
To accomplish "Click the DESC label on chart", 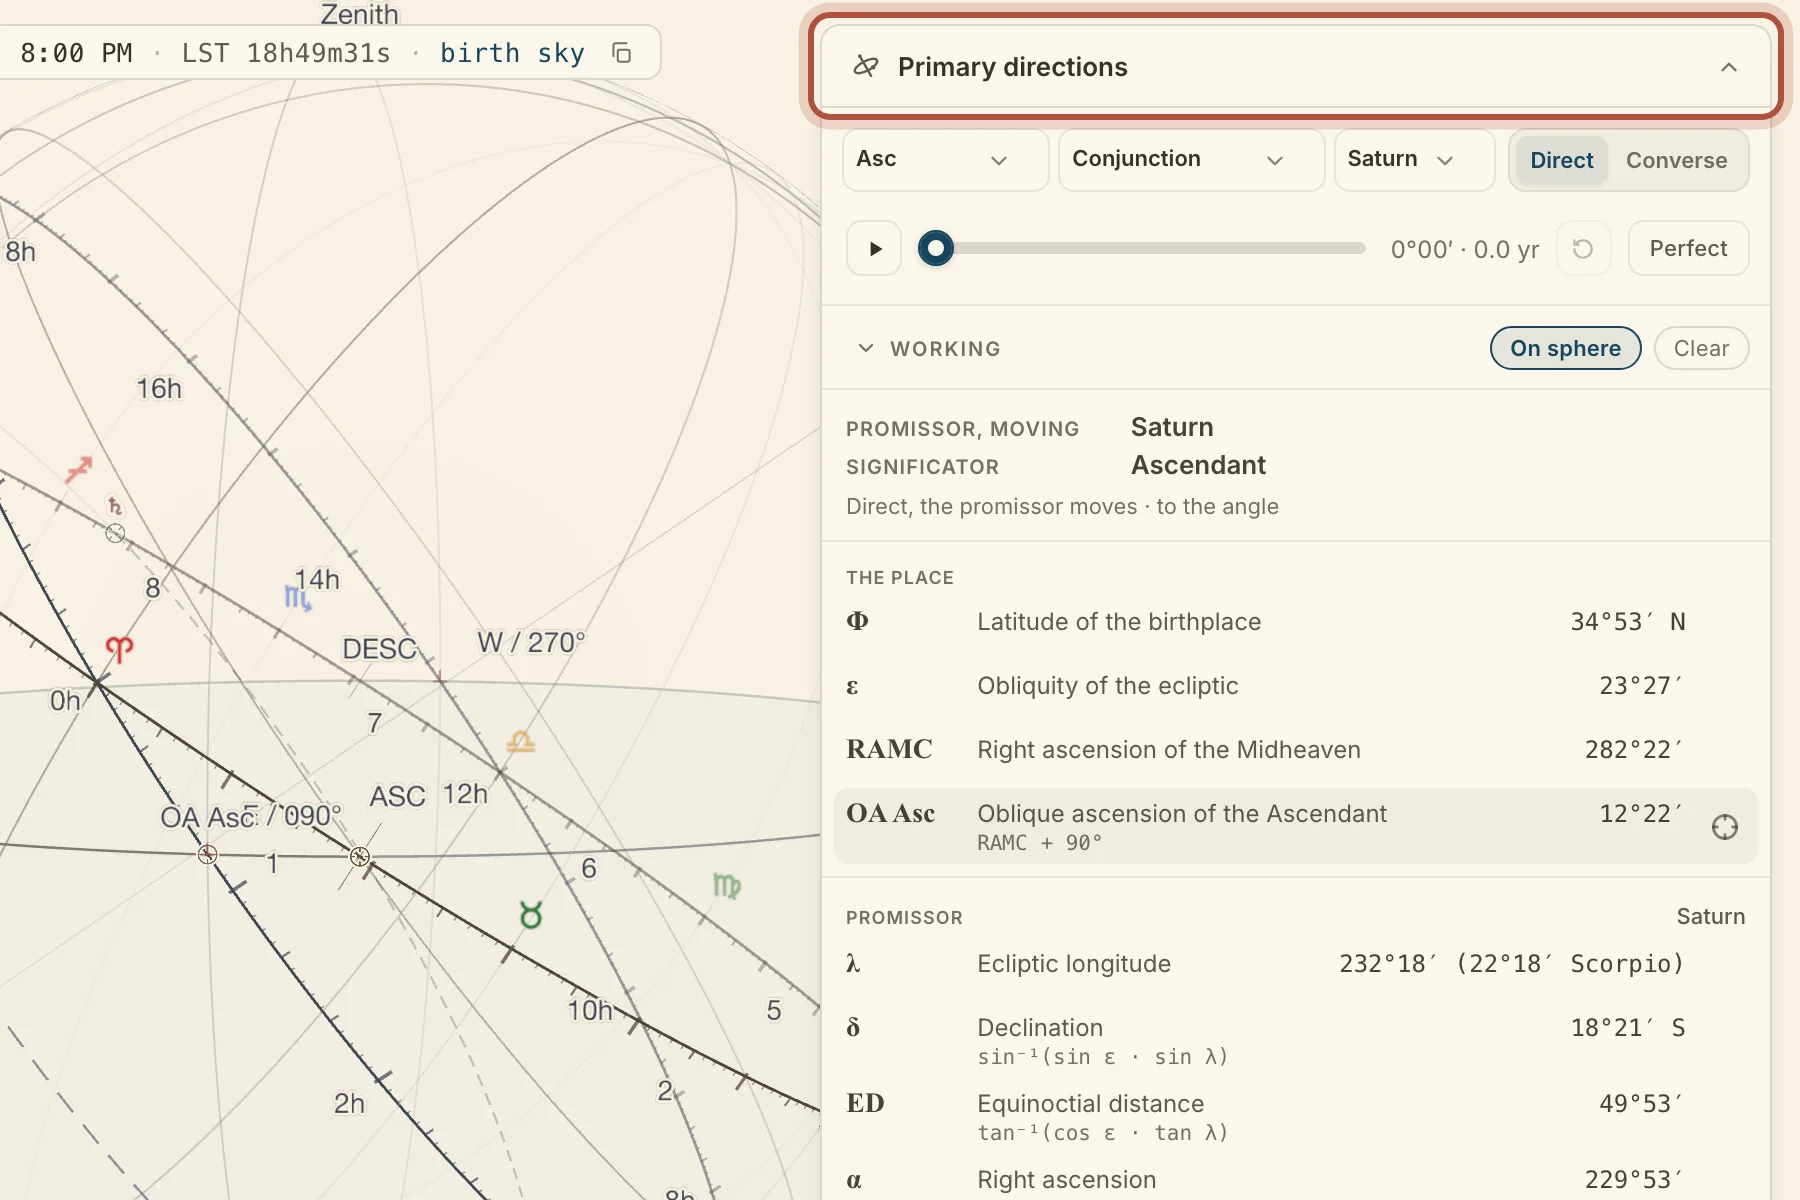I will (379, 649).
